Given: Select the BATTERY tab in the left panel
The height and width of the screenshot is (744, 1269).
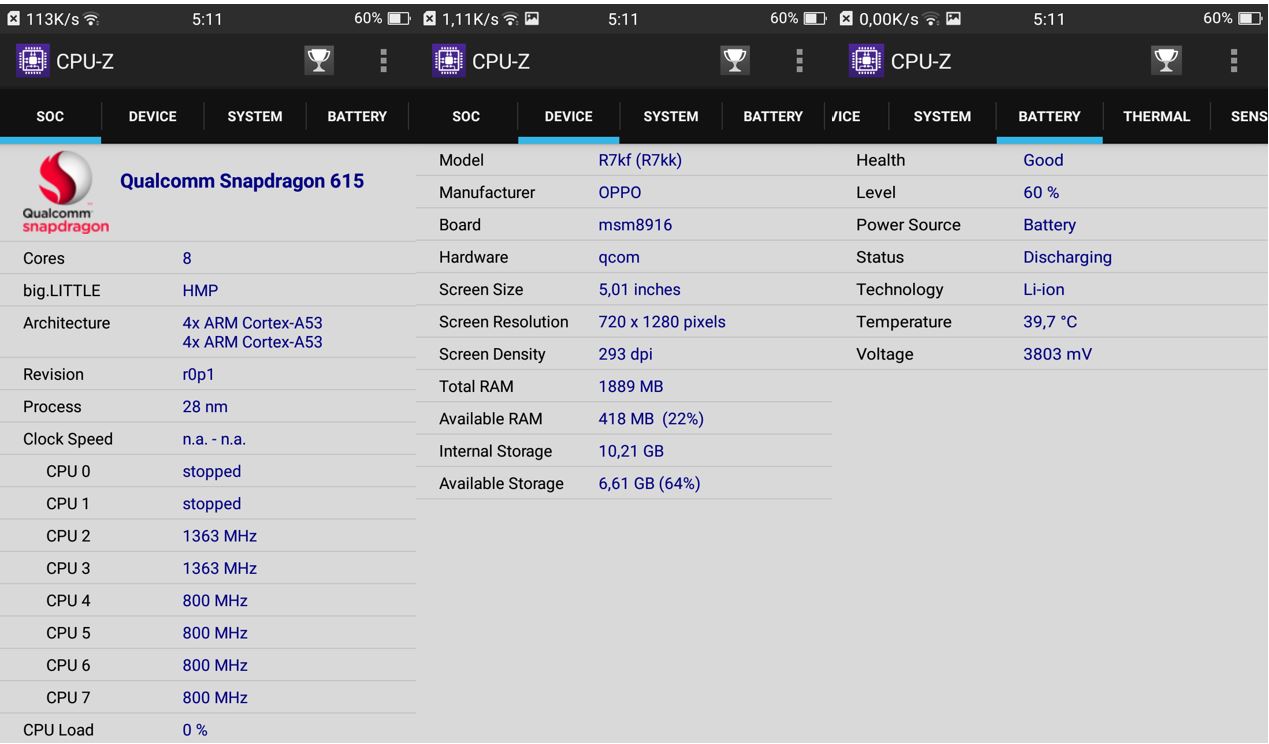Looking at the screenshot, I should [x=356, y=116].
